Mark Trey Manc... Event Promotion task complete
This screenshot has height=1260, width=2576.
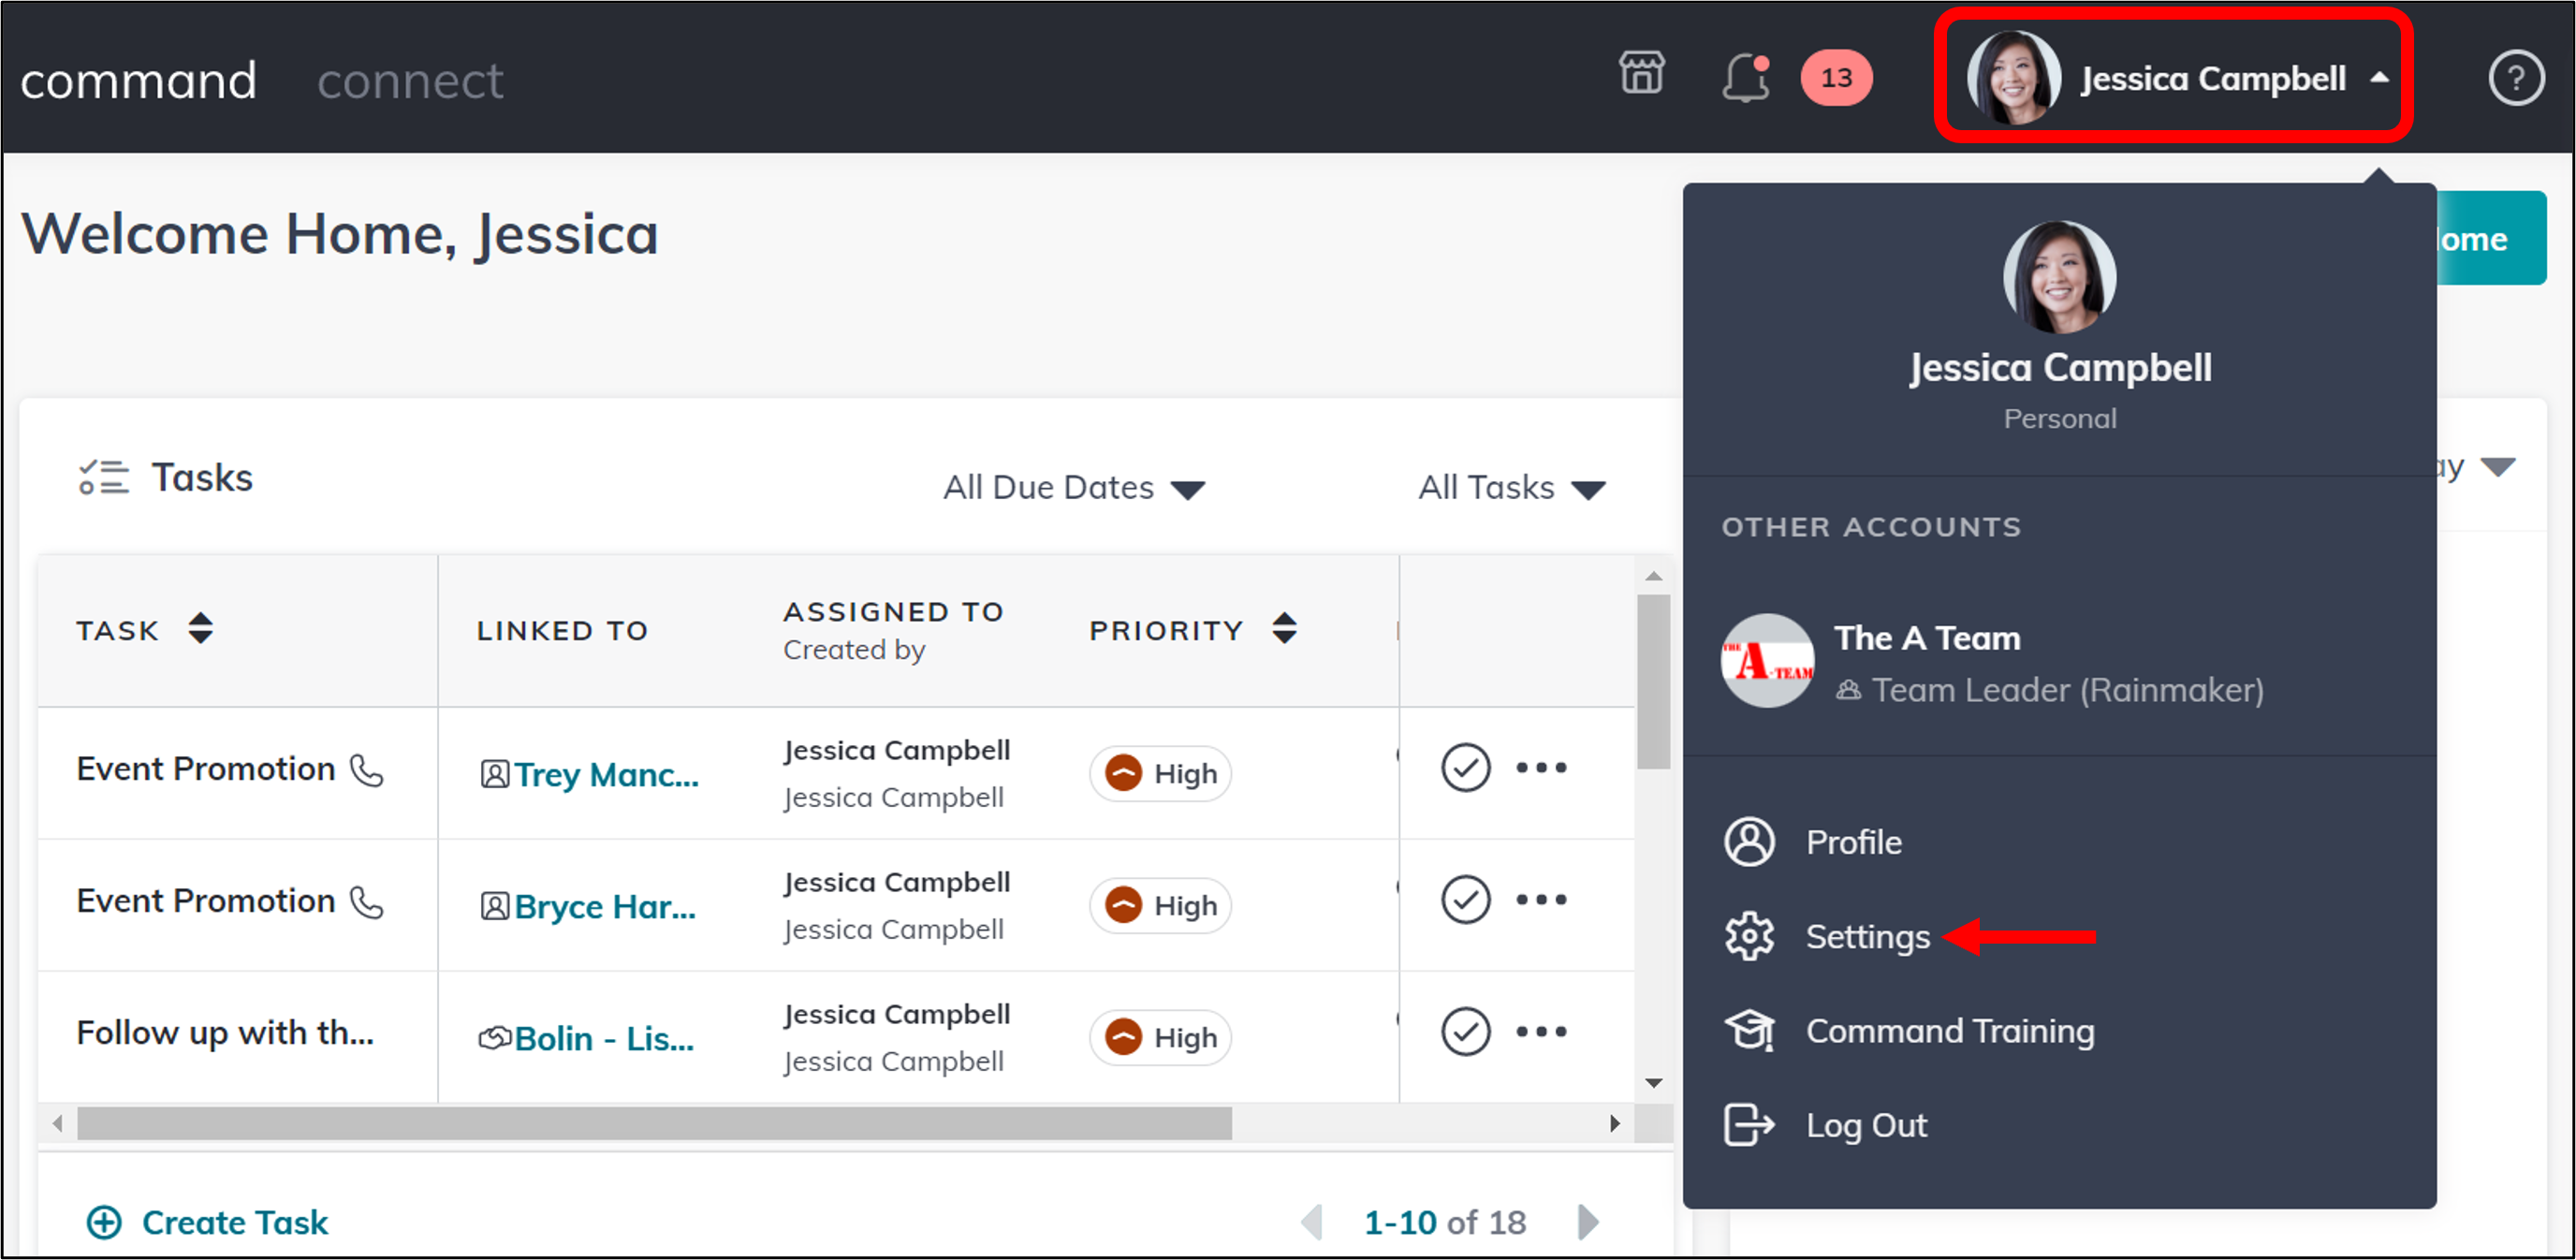pos(1466,768)
